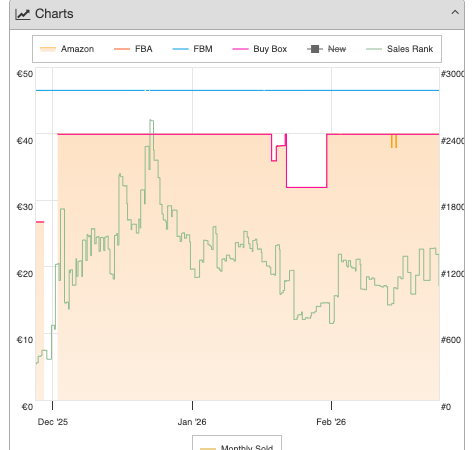The width and height of the screenshot is (474, 450).
Task: Click the €30 price axis label
Action: coord(25,207)
